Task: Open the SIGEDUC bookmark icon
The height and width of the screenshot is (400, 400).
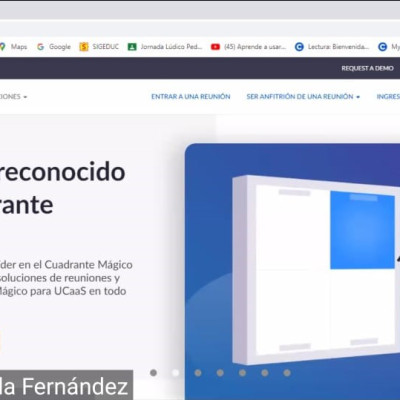Action: pos(84,47)
